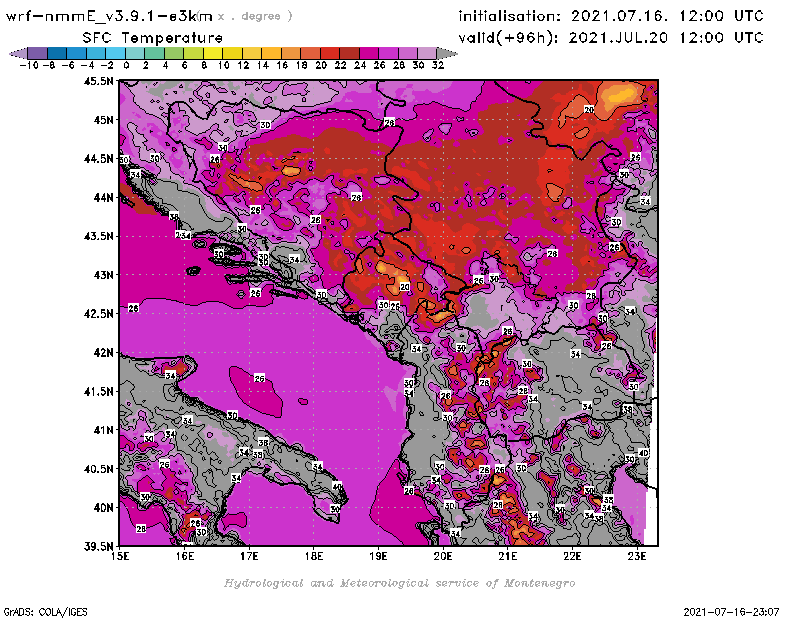Viewport: 800px width, 618px height.
Task: Select the "14" legend tick label
Action: 262,65
